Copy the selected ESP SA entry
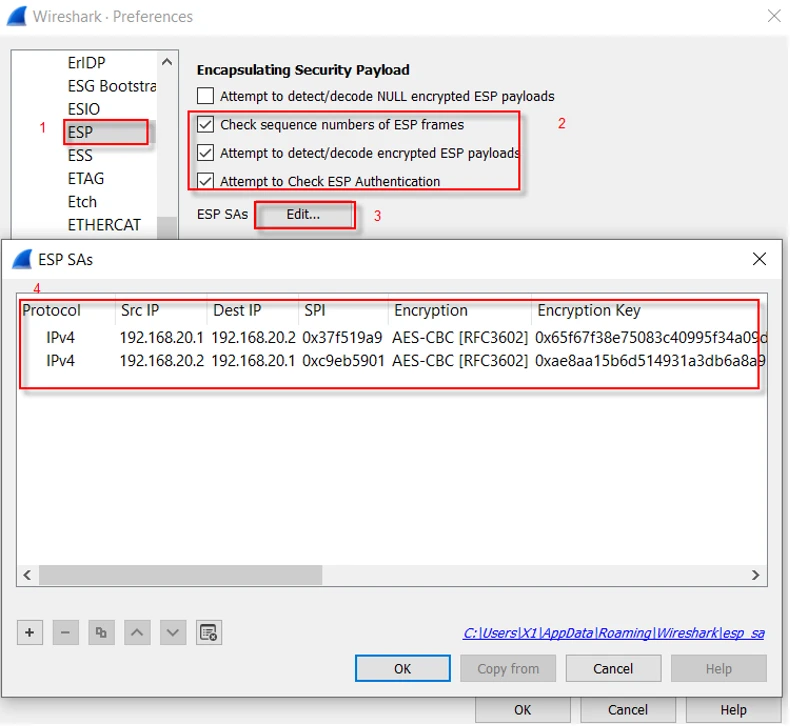 pos(100,632)
